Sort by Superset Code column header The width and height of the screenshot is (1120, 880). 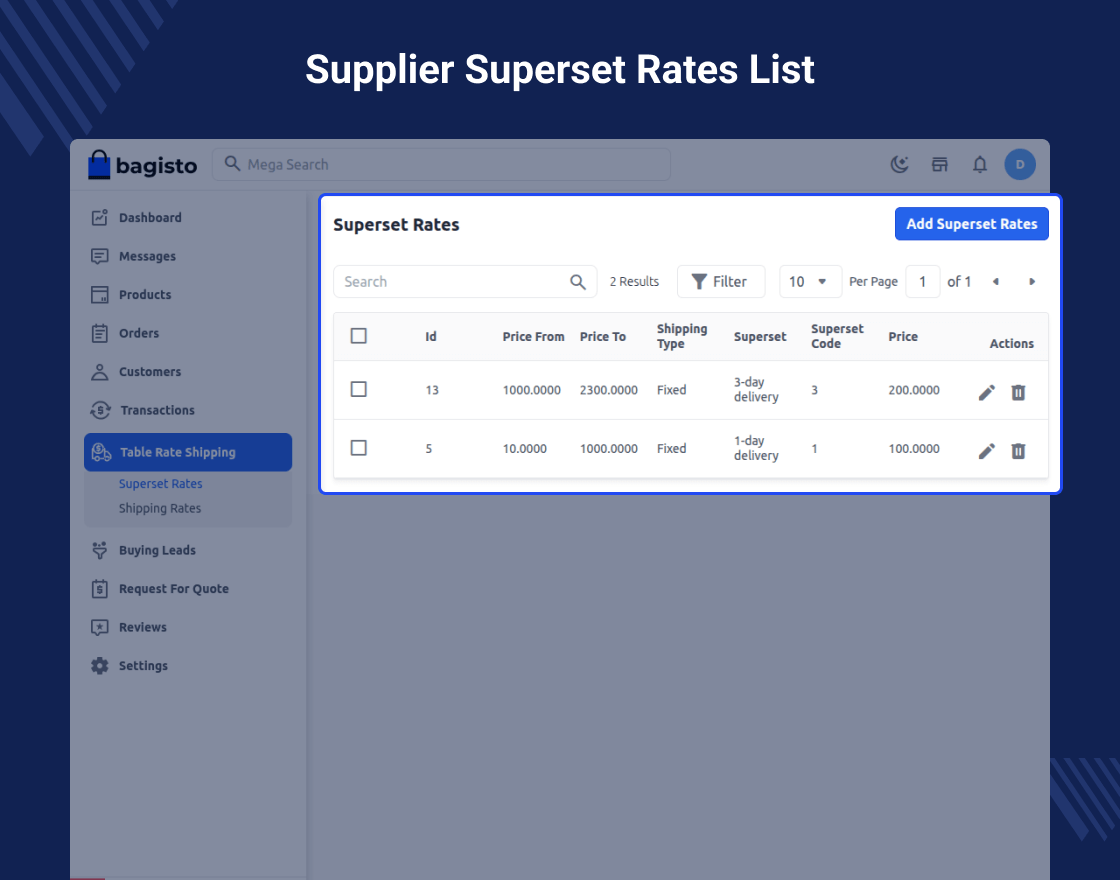[837, 336]
